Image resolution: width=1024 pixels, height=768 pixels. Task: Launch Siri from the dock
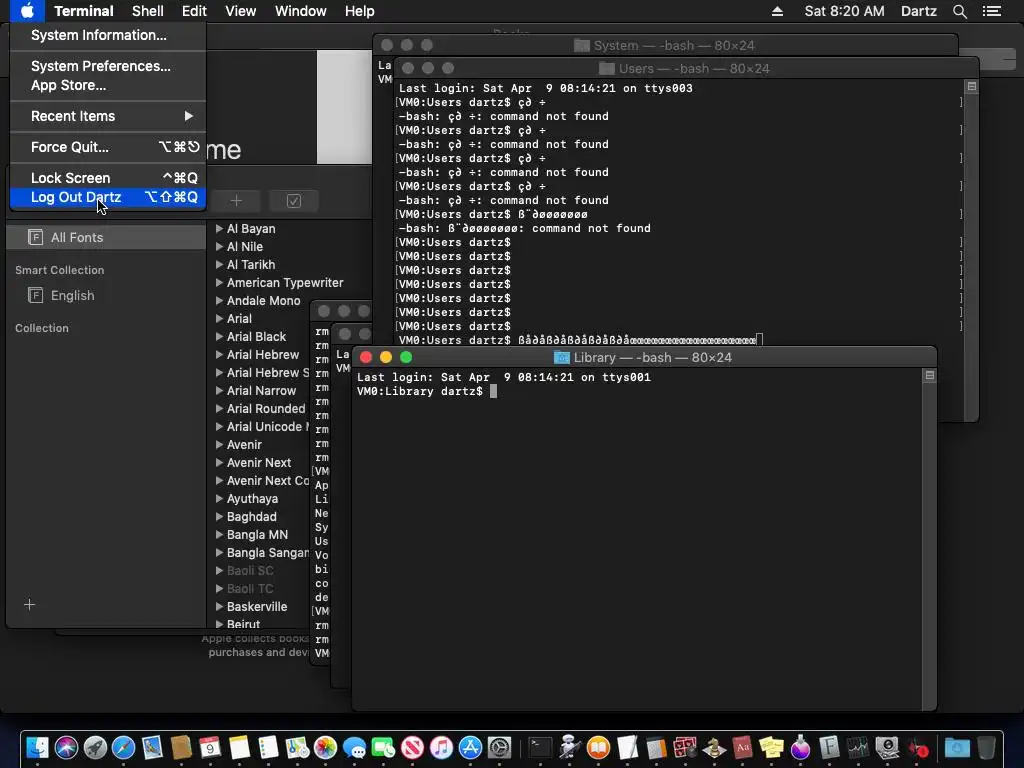pyautogui.click(x=66, y=748)
